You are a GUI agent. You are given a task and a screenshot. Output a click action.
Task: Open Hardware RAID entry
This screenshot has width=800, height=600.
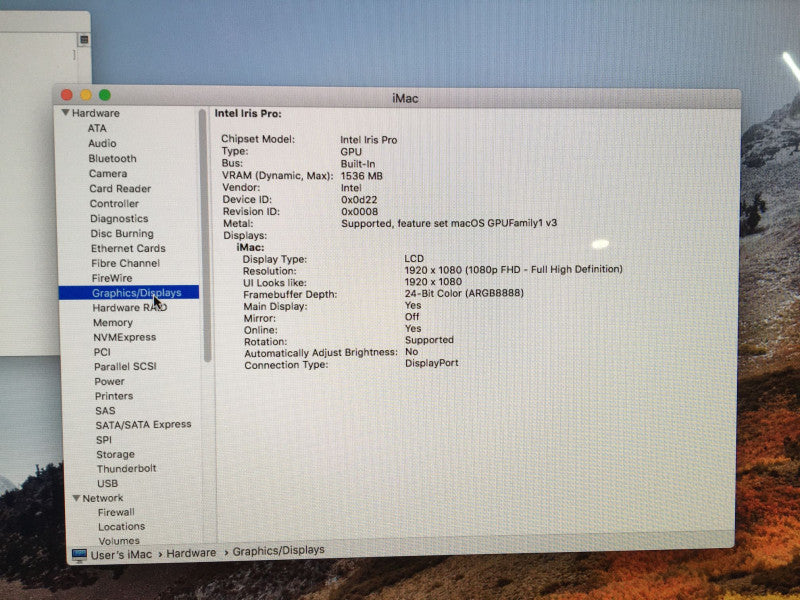pyautogui.click(x=130, y=308)
